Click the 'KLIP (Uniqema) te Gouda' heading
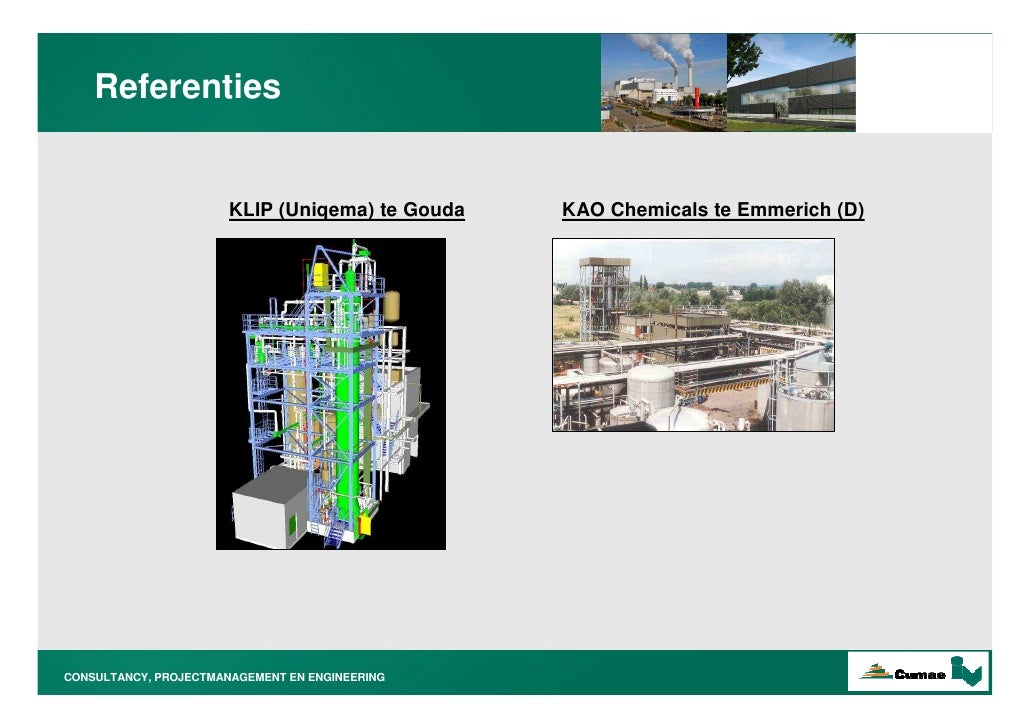Screen dimensions: 1030x728 coord(347,210)
